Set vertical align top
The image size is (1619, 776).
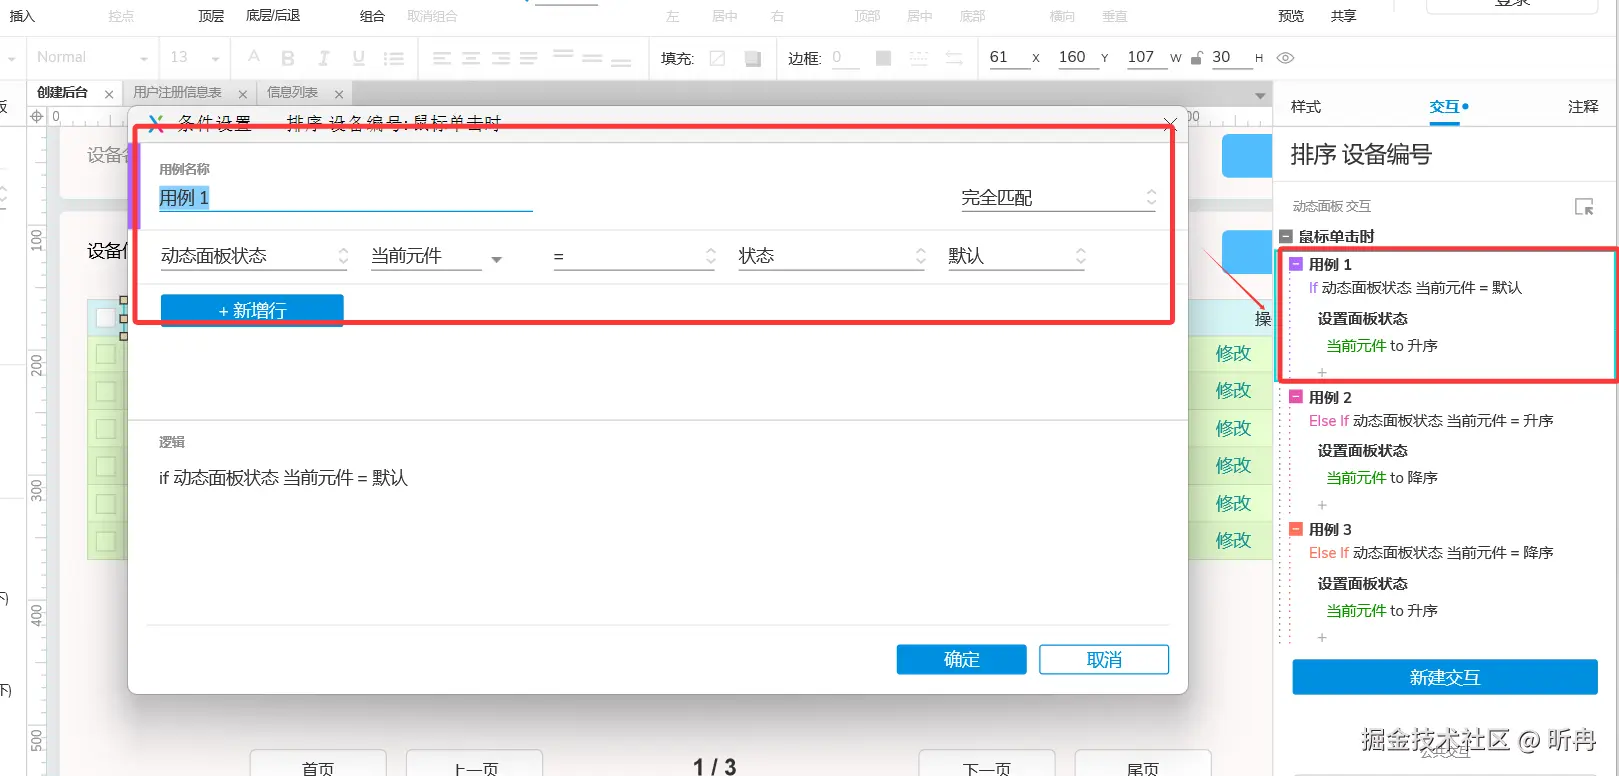[563, 54]
